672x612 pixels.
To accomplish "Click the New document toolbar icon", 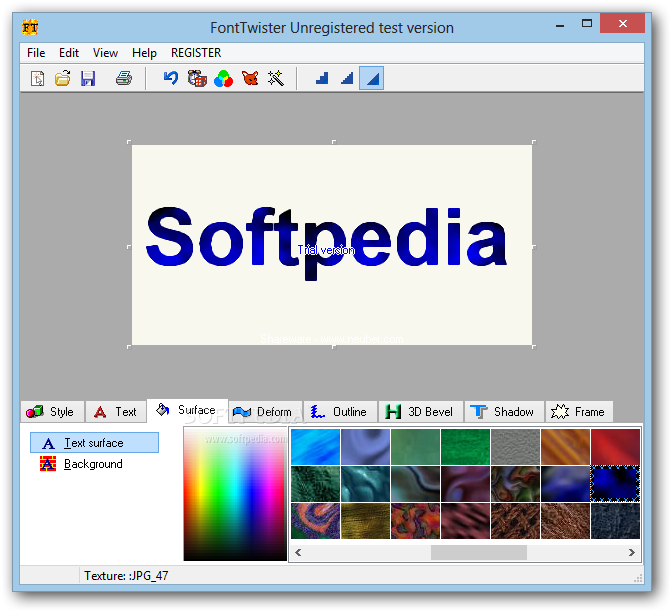I will pos(38,78).
